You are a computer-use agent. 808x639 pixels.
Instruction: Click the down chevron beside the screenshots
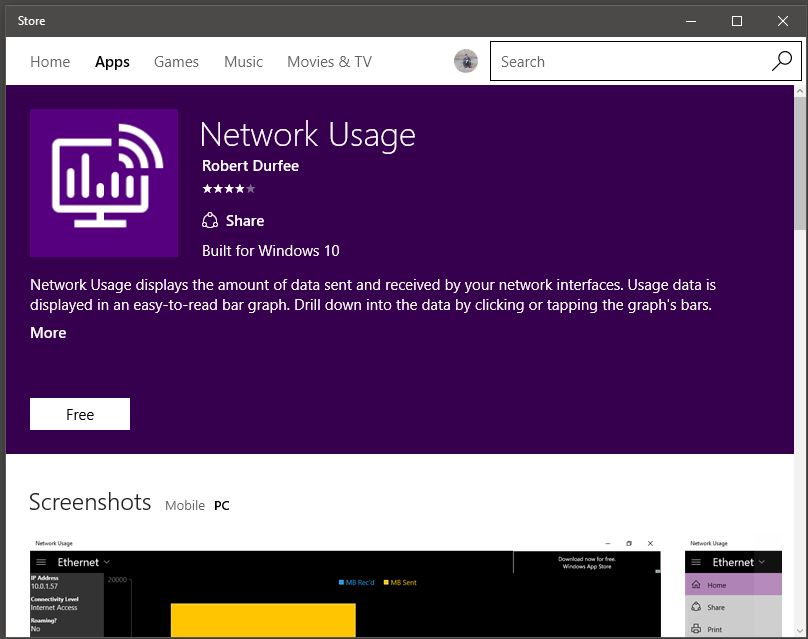coord(799,630)
